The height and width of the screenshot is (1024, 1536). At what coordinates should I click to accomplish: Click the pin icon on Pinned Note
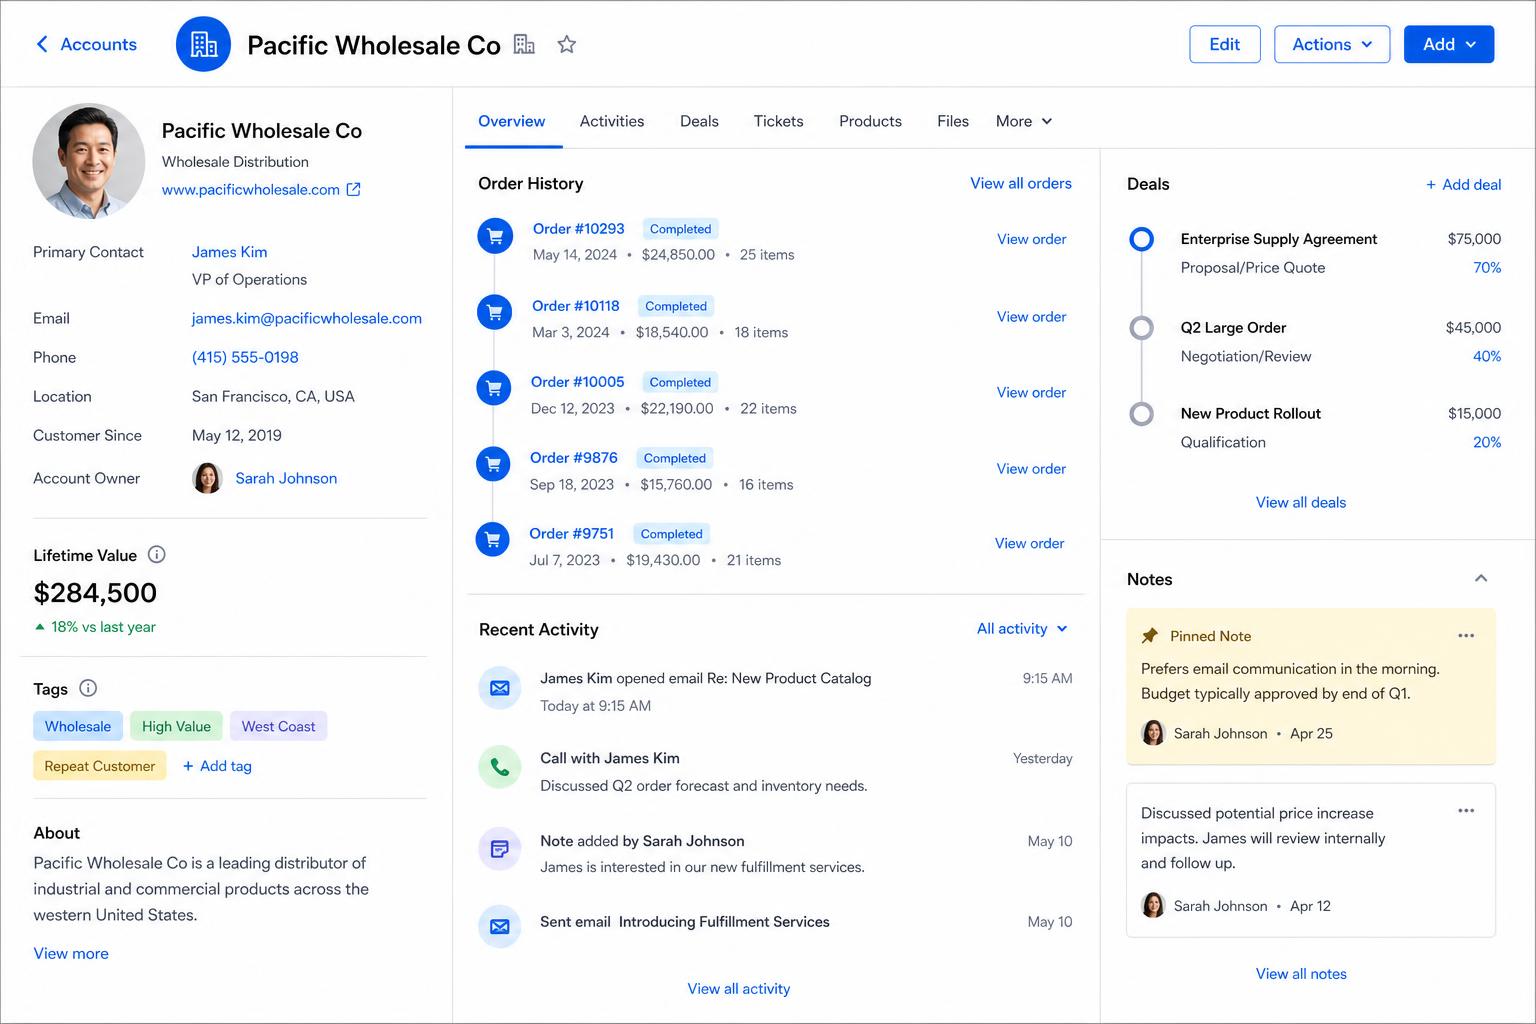(x=1150, y=636)
